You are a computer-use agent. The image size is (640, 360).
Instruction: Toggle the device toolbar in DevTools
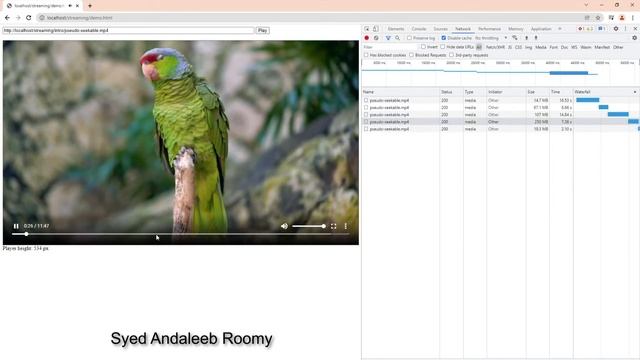pos(376,29)
